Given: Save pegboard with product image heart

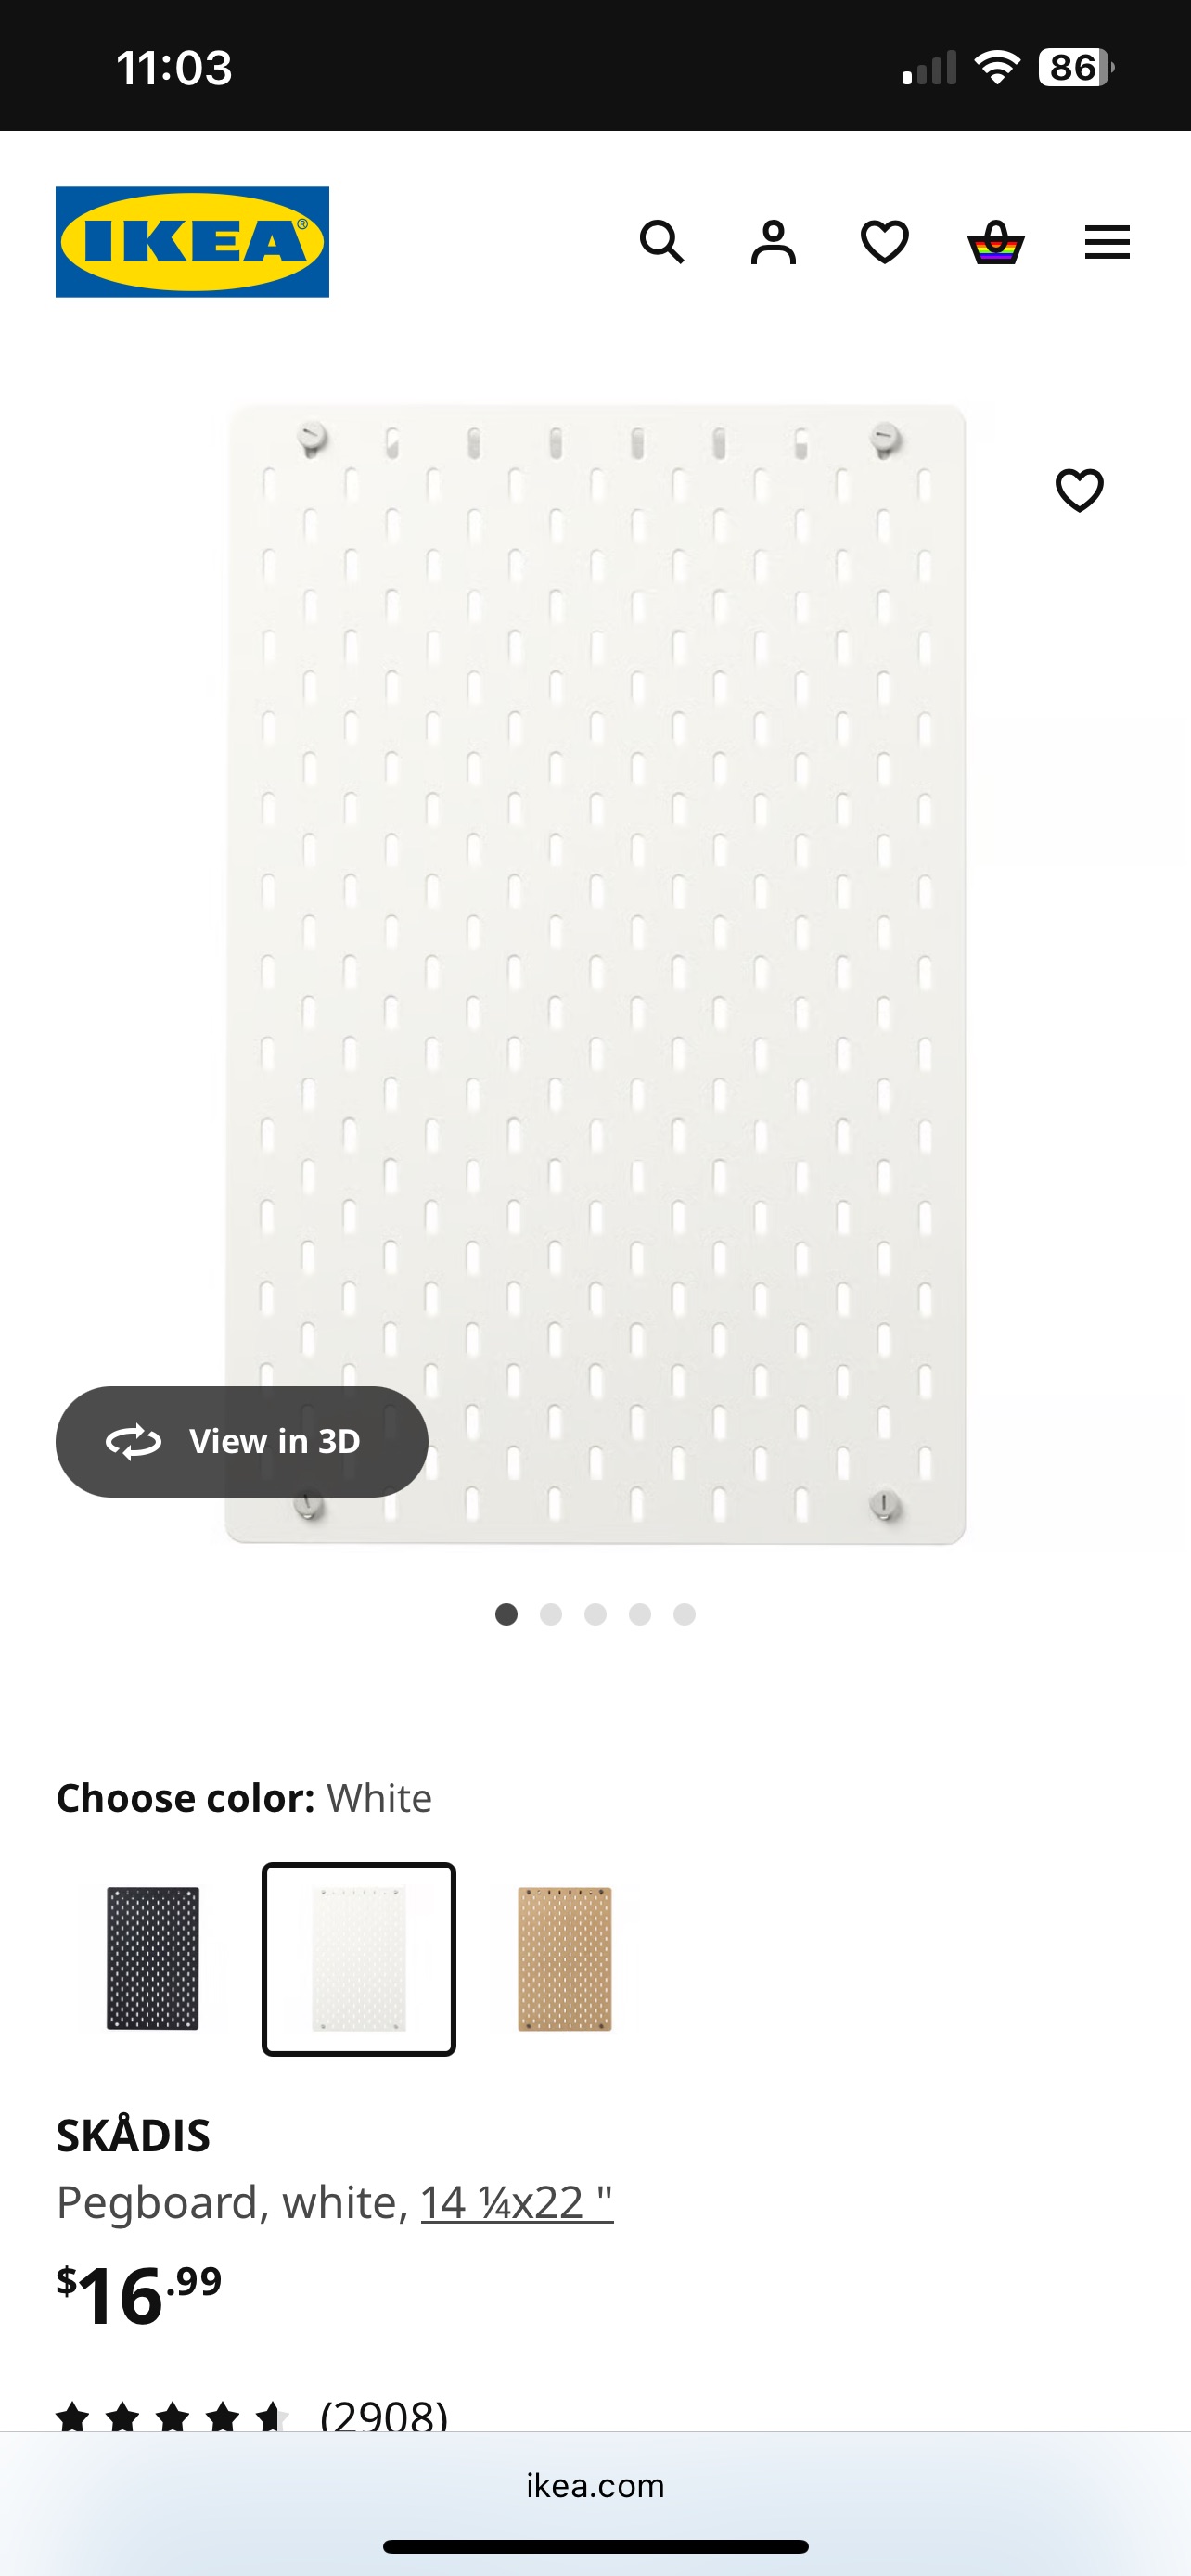Looking at the screenshot, I should tap(1079, 490).
